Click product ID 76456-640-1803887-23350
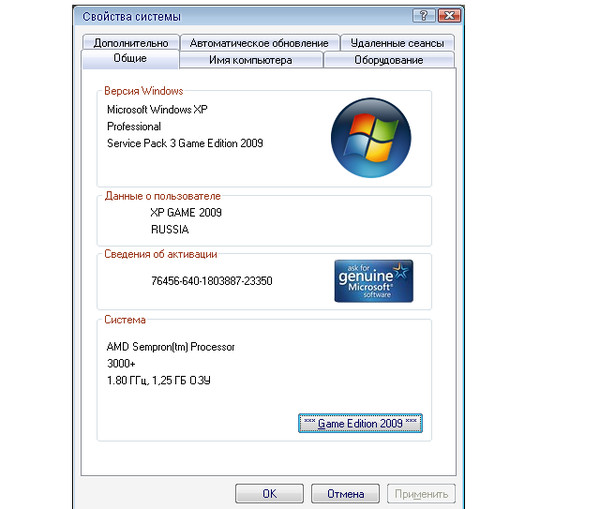The height and width of the screenshot is (509, 600). point(212,281)
